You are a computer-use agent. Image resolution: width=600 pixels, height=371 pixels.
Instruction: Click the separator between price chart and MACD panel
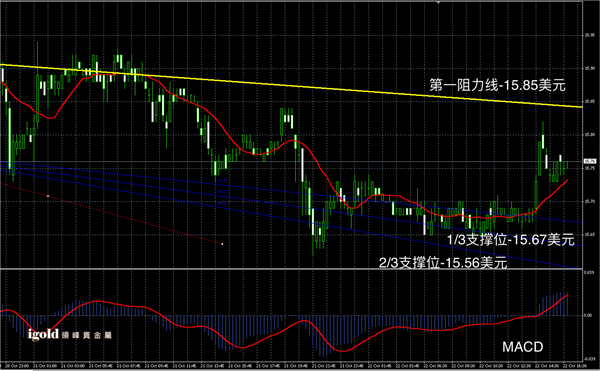point(291,269)
